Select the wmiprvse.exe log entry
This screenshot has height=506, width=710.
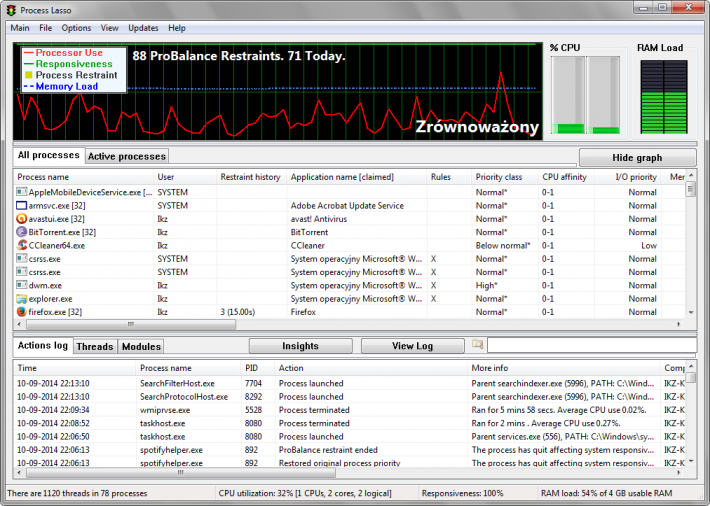click(350, 410)
